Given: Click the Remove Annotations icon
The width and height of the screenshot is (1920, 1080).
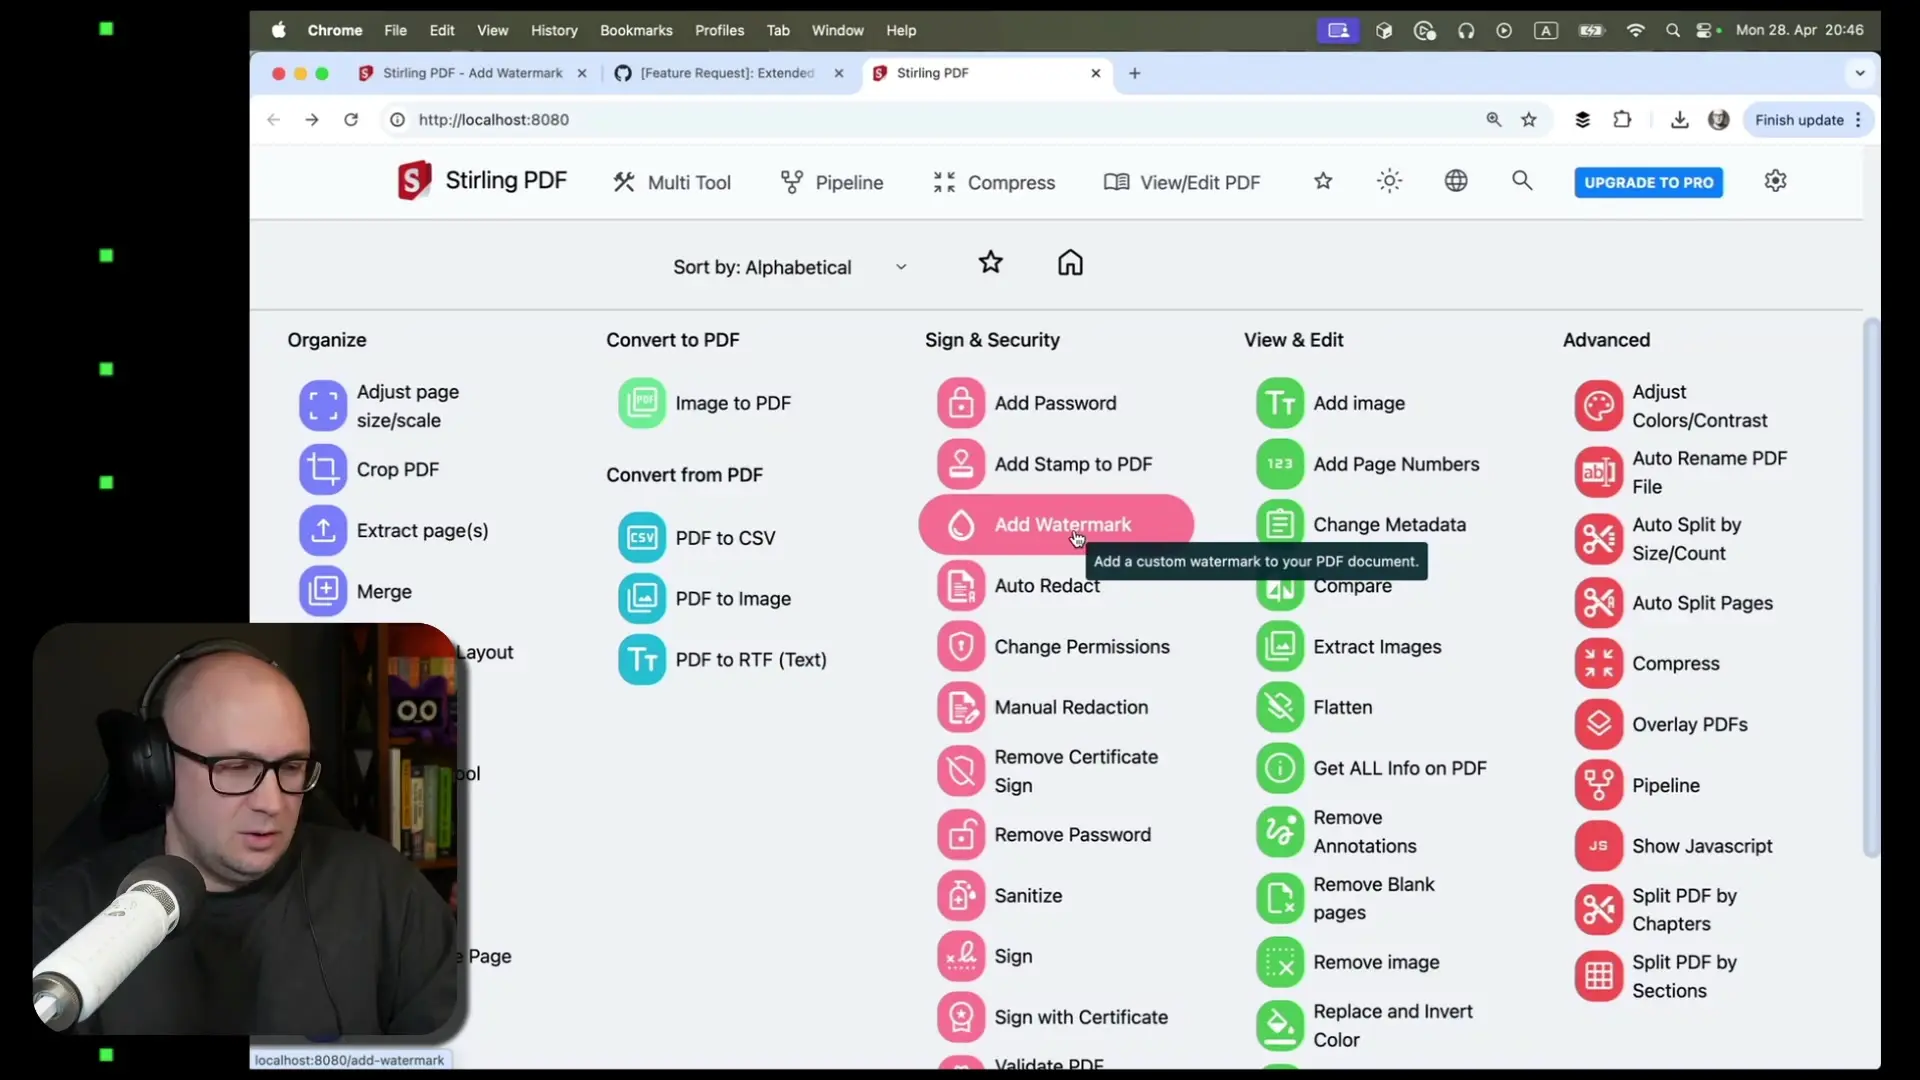Looking at the screenshot, I should [1280, 832].
